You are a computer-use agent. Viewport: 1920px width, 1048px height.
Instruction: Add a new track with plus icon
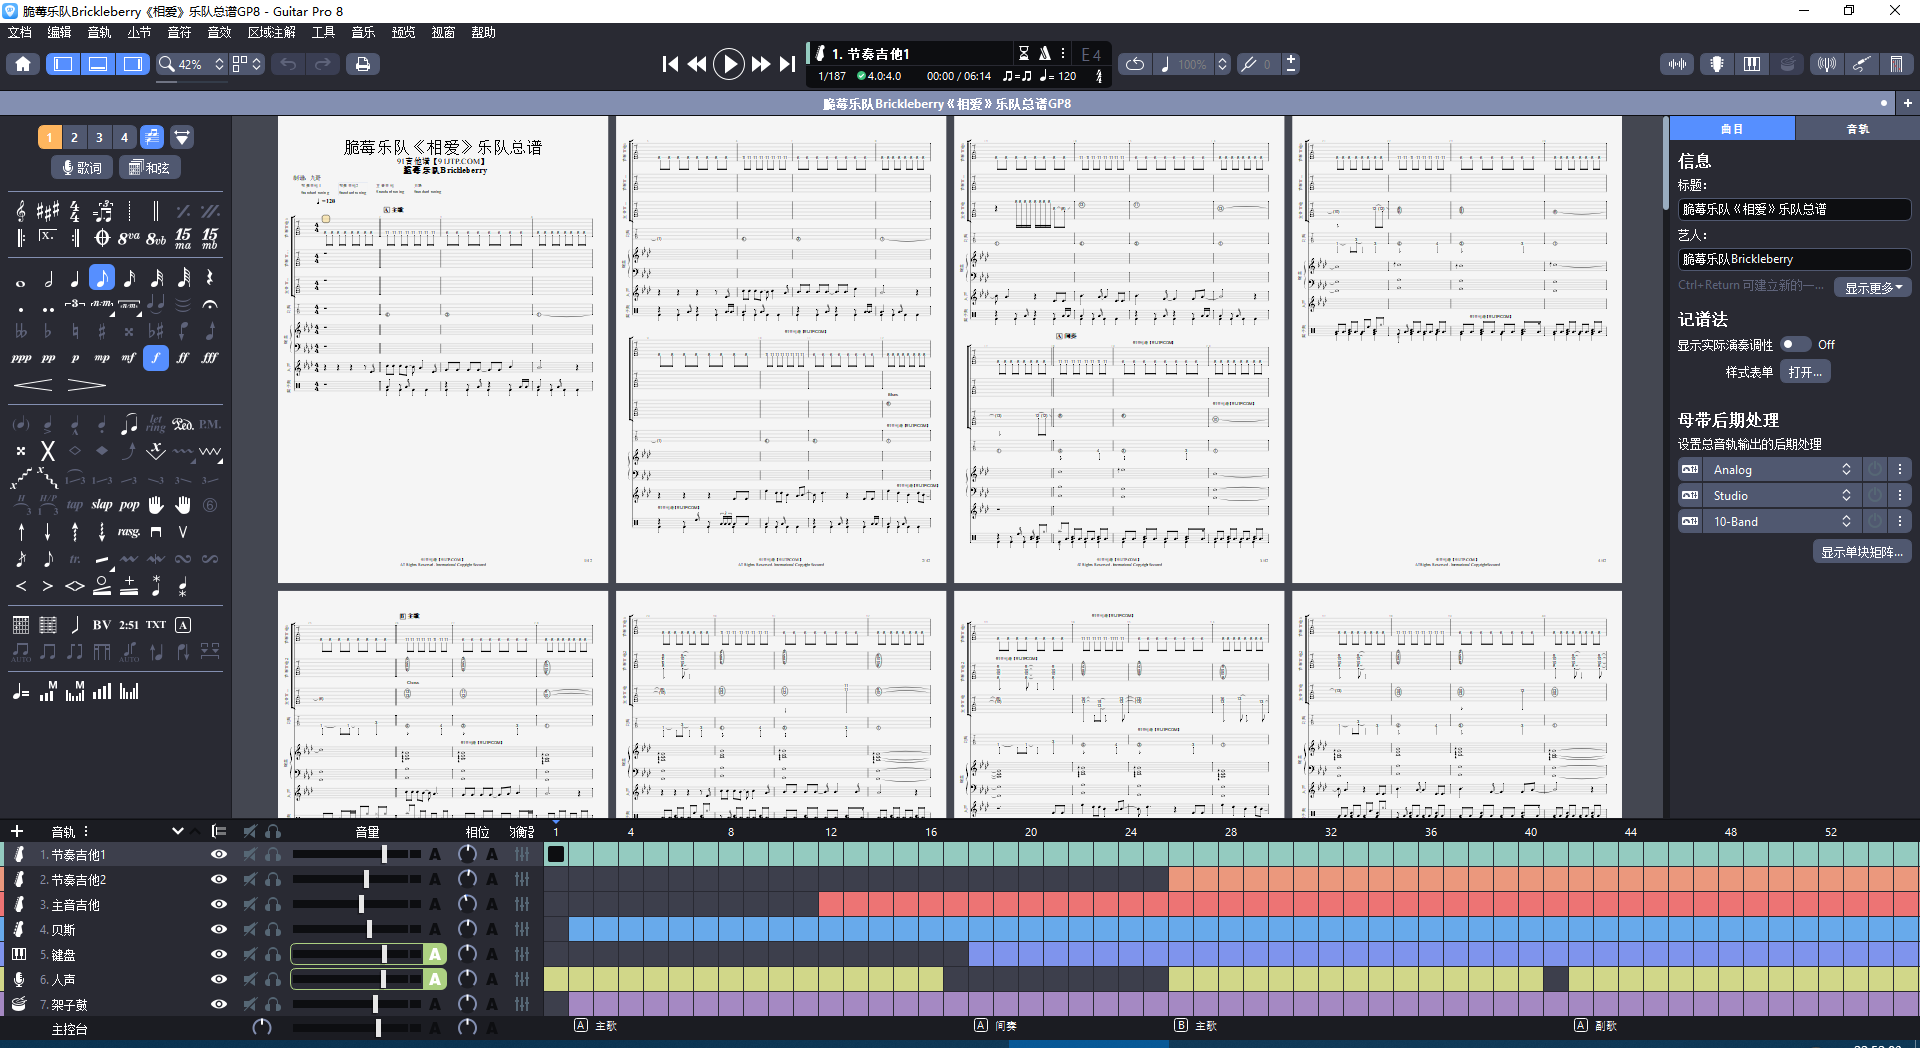click(17, 832)
